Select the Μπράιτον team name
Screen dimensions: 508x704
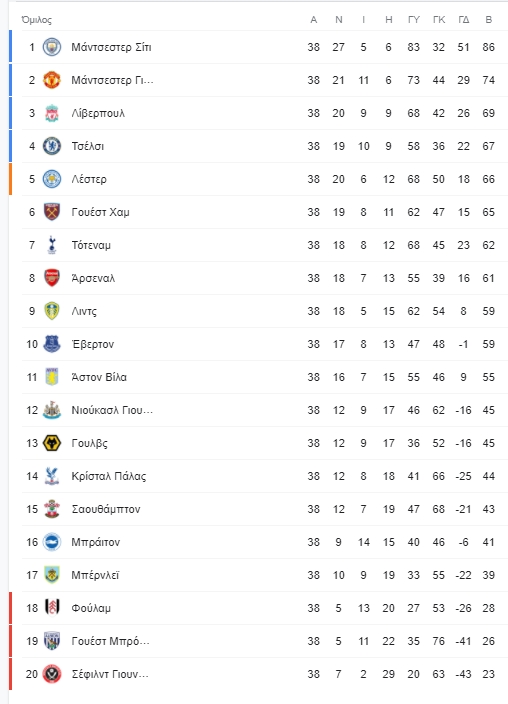pos(96,542)
